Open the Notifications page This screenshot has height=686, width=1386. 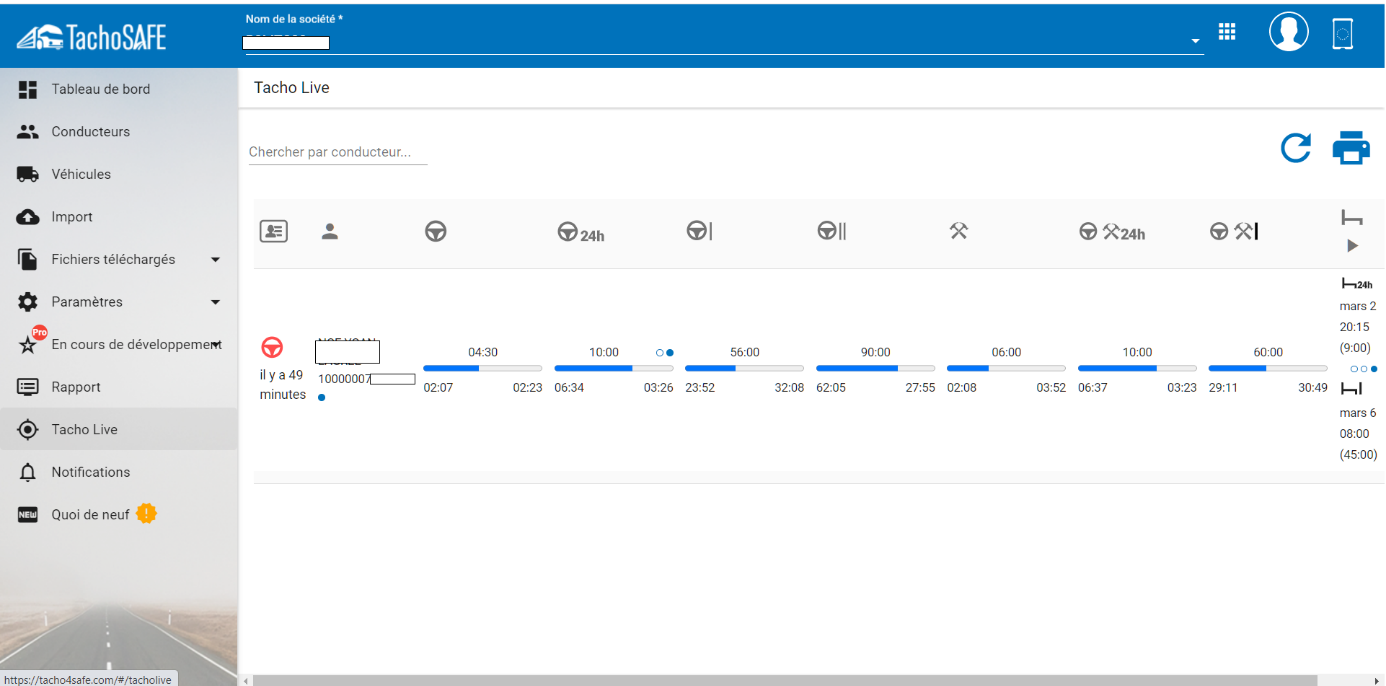tap(90, 472)
